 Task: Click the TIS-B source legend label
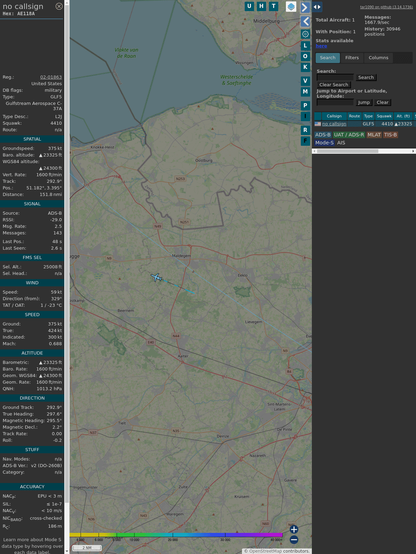[x=391, y=135]
